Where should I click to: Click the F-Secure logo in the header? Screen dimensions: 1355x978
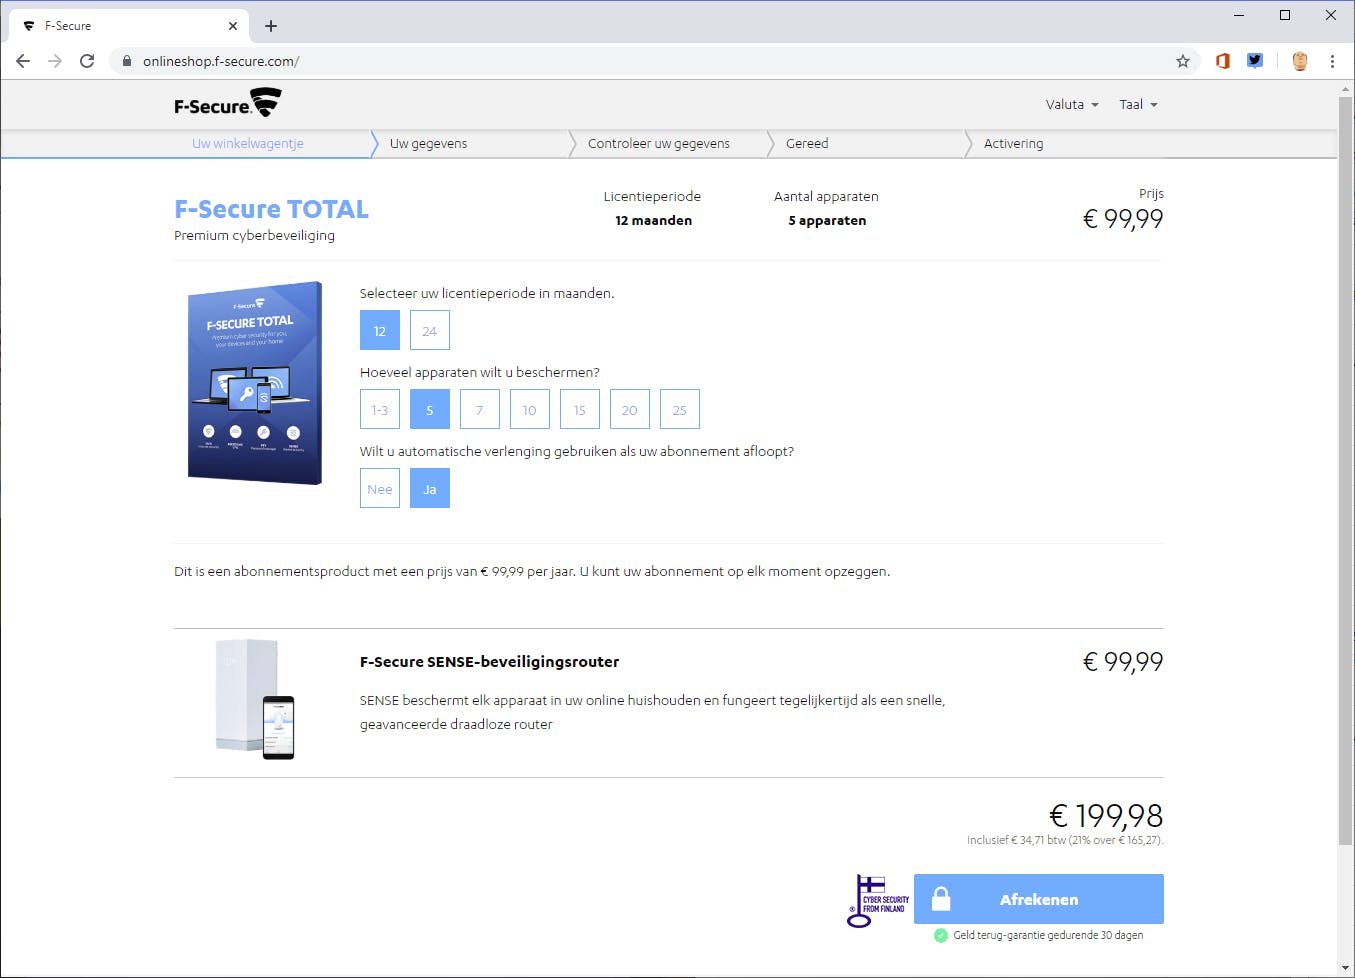click(227, 103)
